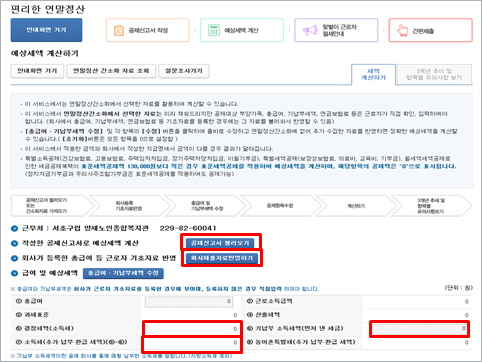Viewport: 482px width, 362px height.
Task: Focus the 기납부 소득세액 input field
Action: [419, 329]
